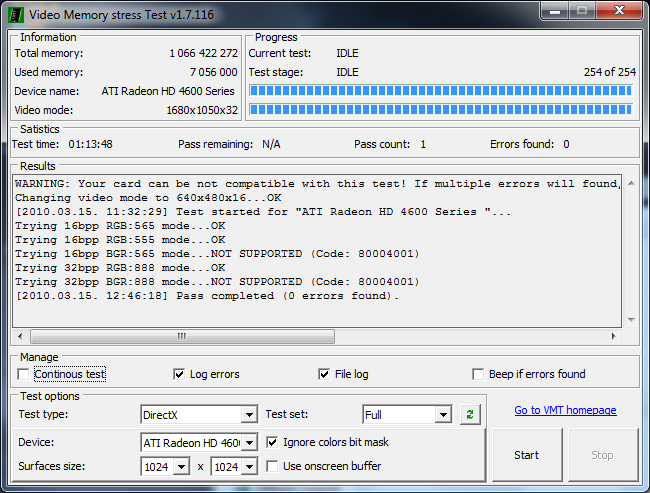Click the disabled Stop button

[x=603, y=455]
